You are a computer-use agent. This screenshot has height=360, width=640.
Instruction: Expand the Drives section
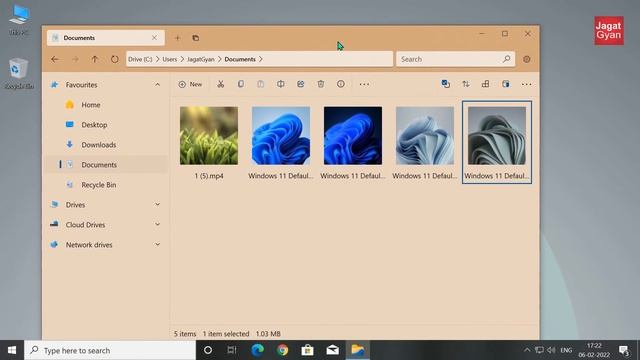[157, 204]
